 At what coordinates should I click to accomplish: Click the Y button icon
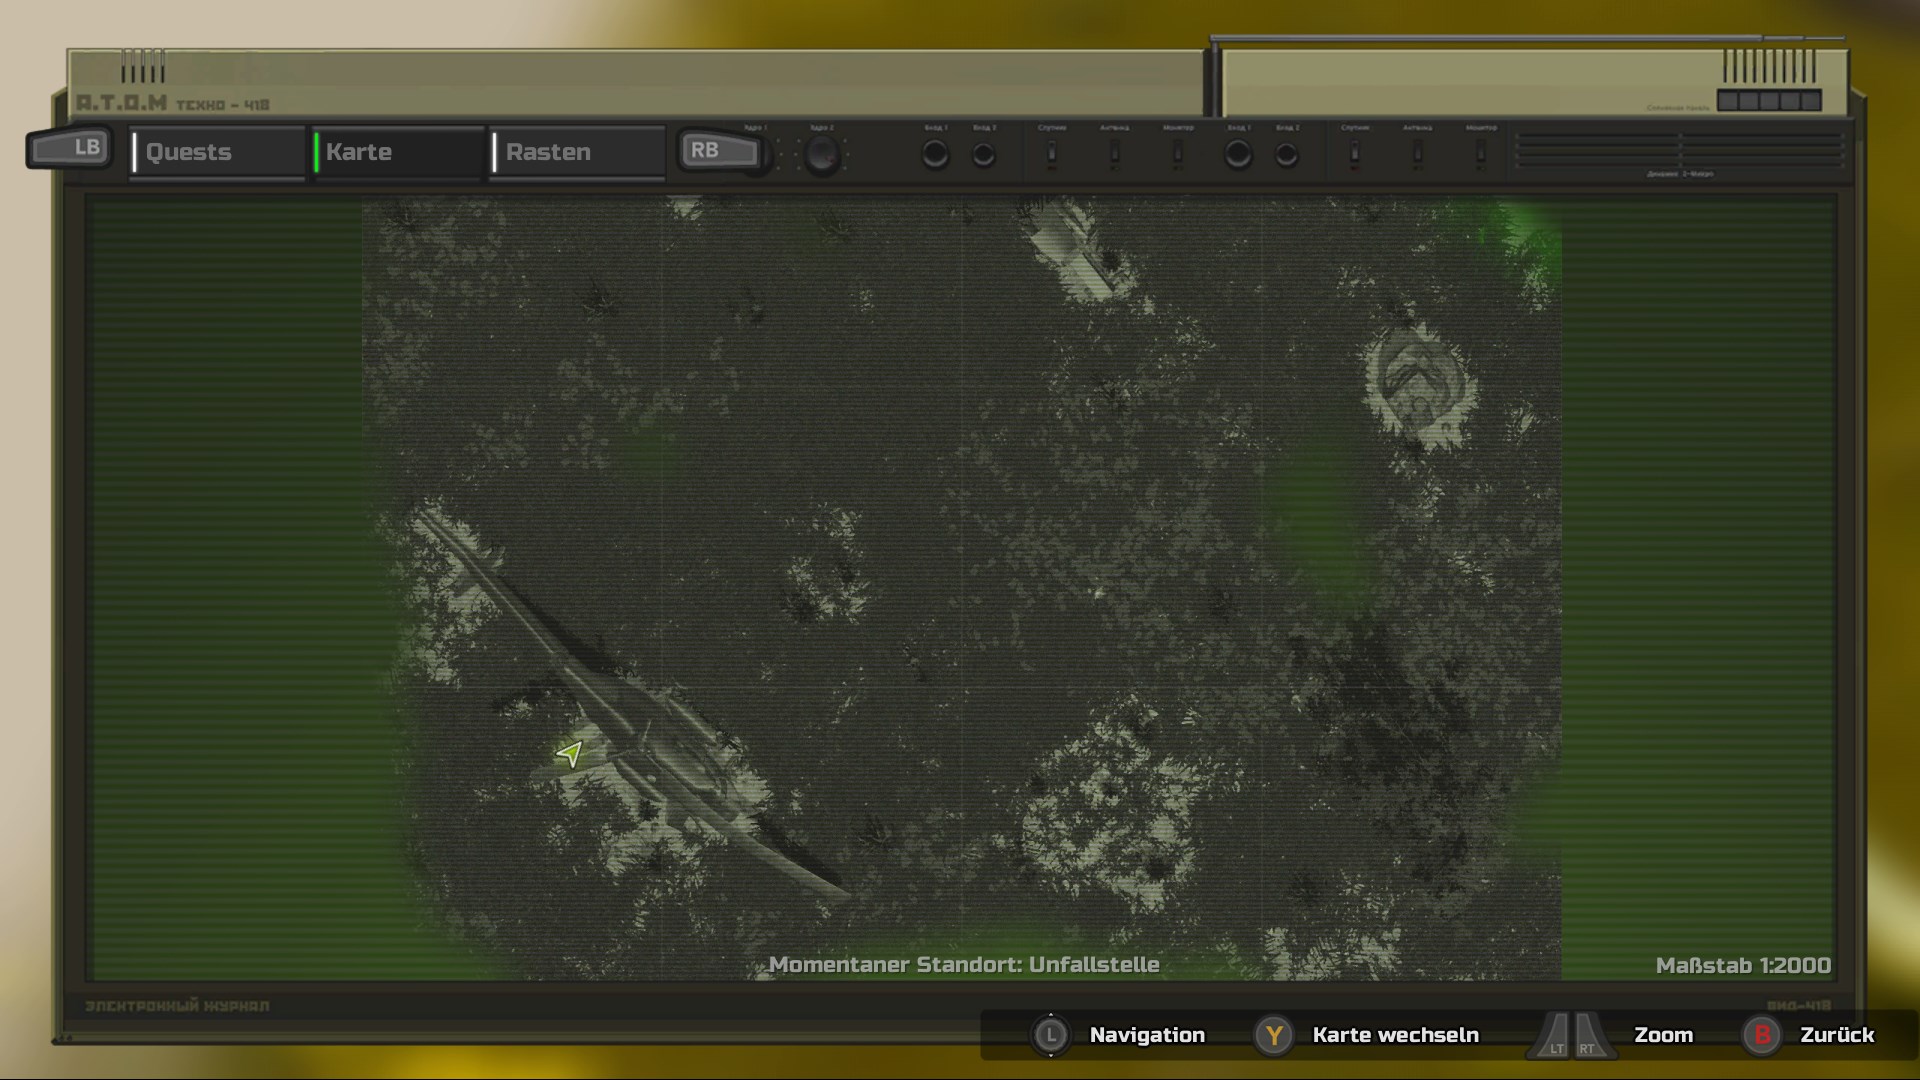(x=1273, y=1035)
